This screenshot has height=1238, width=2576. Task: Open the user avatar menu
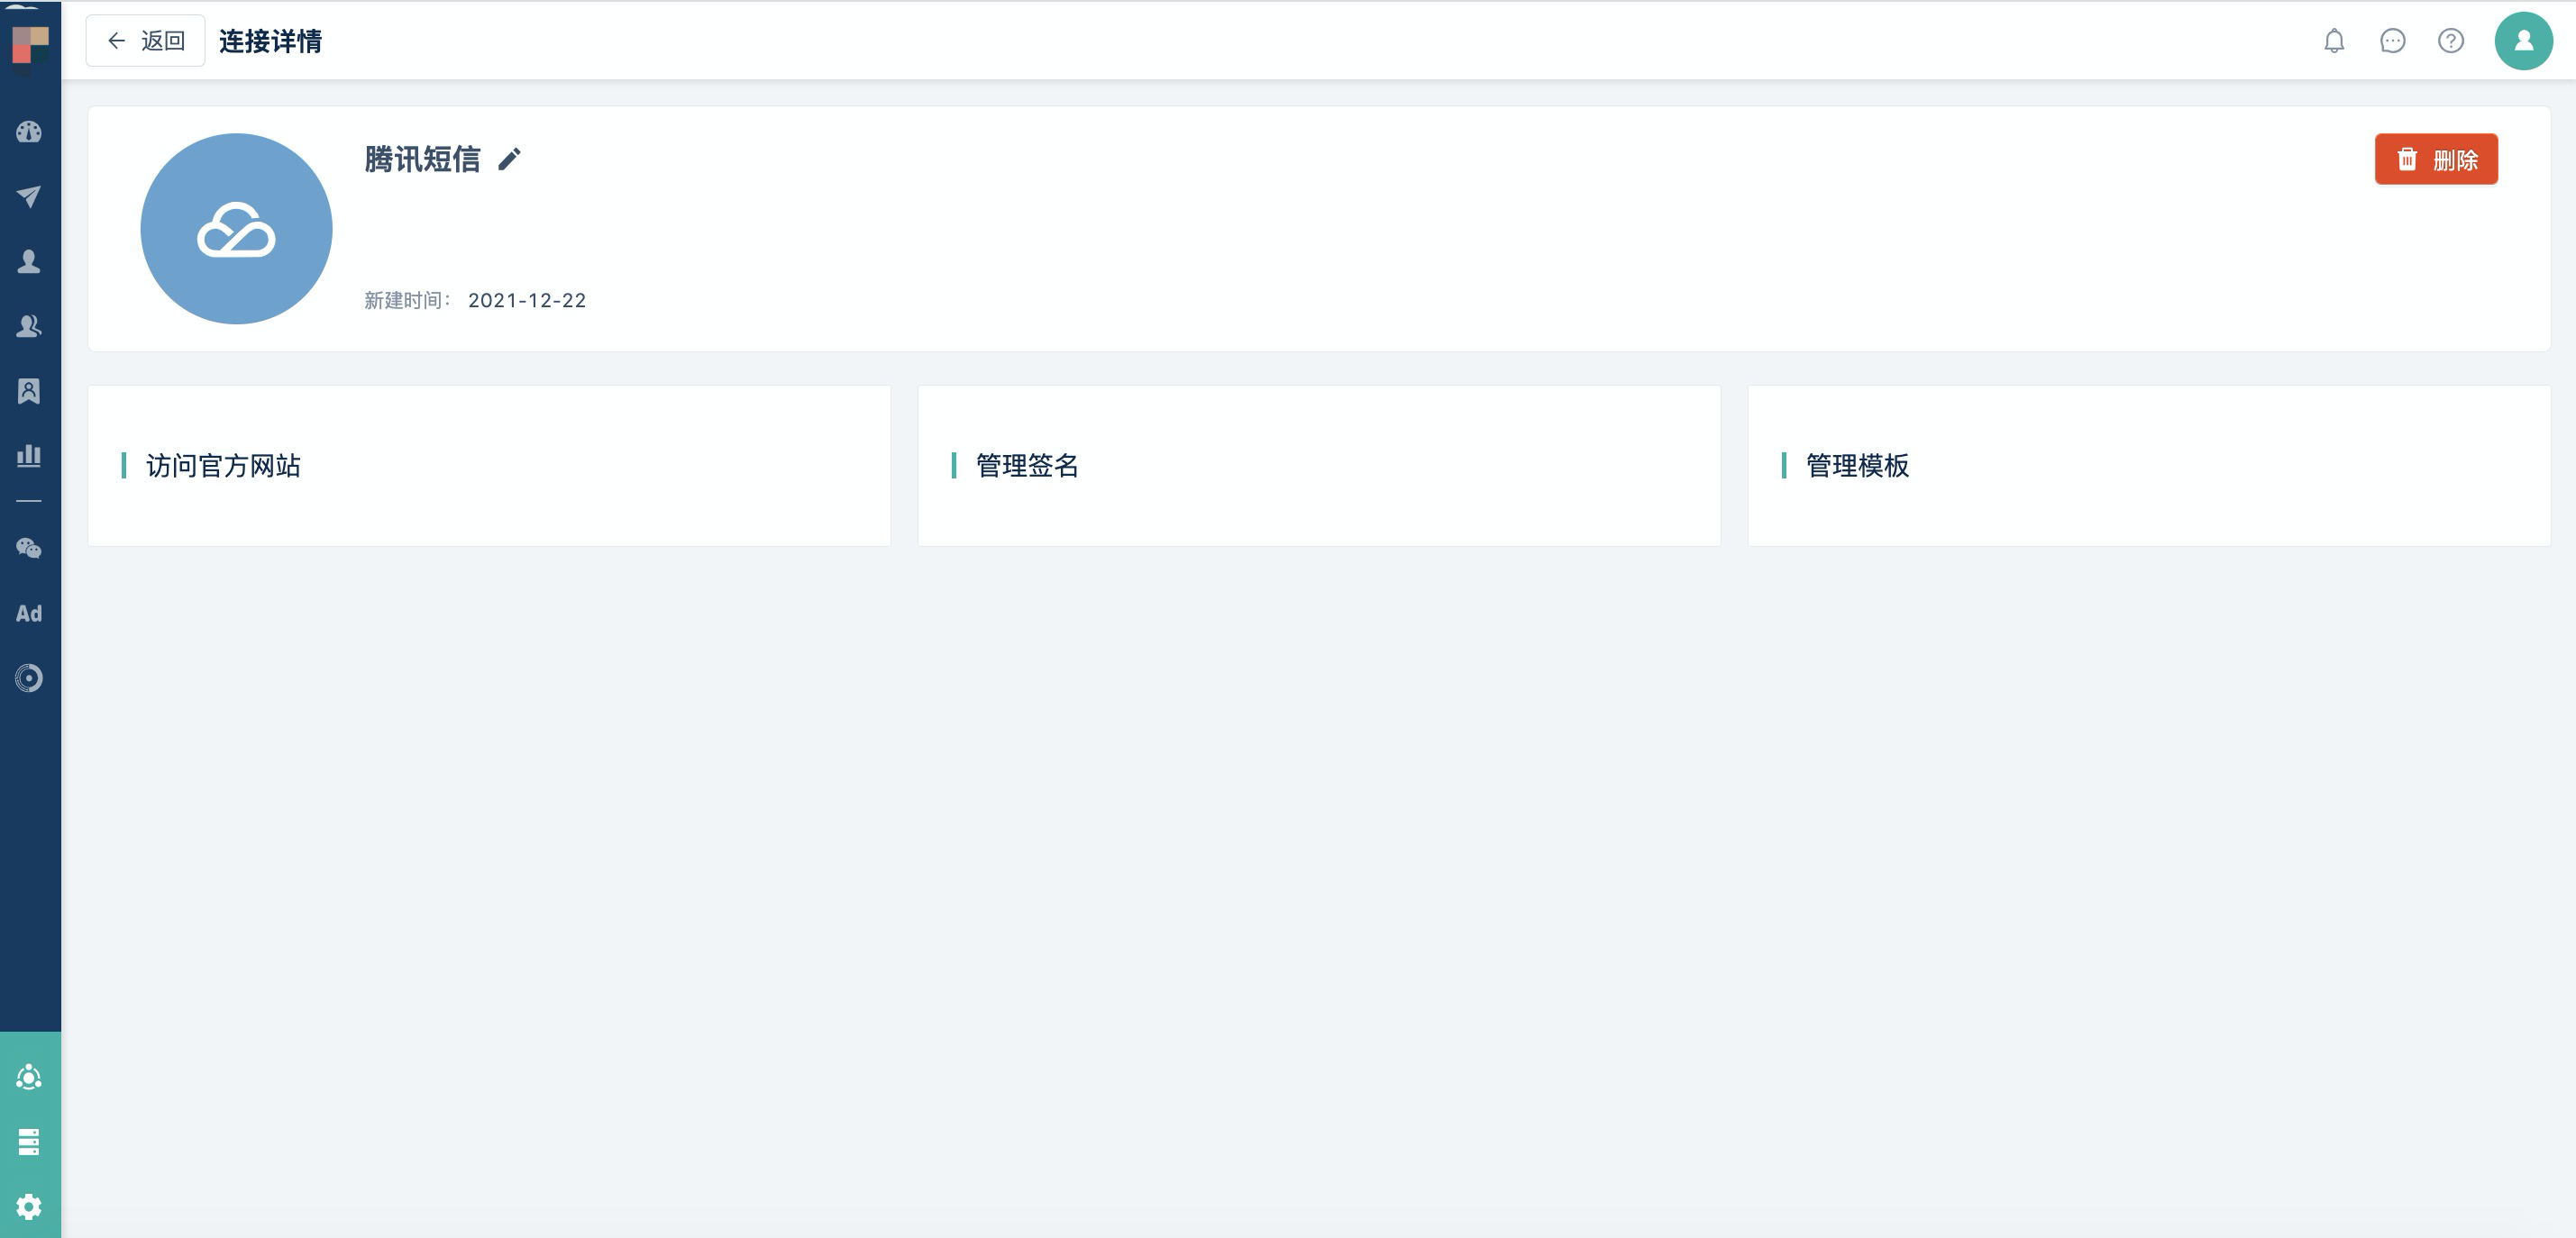pyautogui.click(x=2523, y=41)
